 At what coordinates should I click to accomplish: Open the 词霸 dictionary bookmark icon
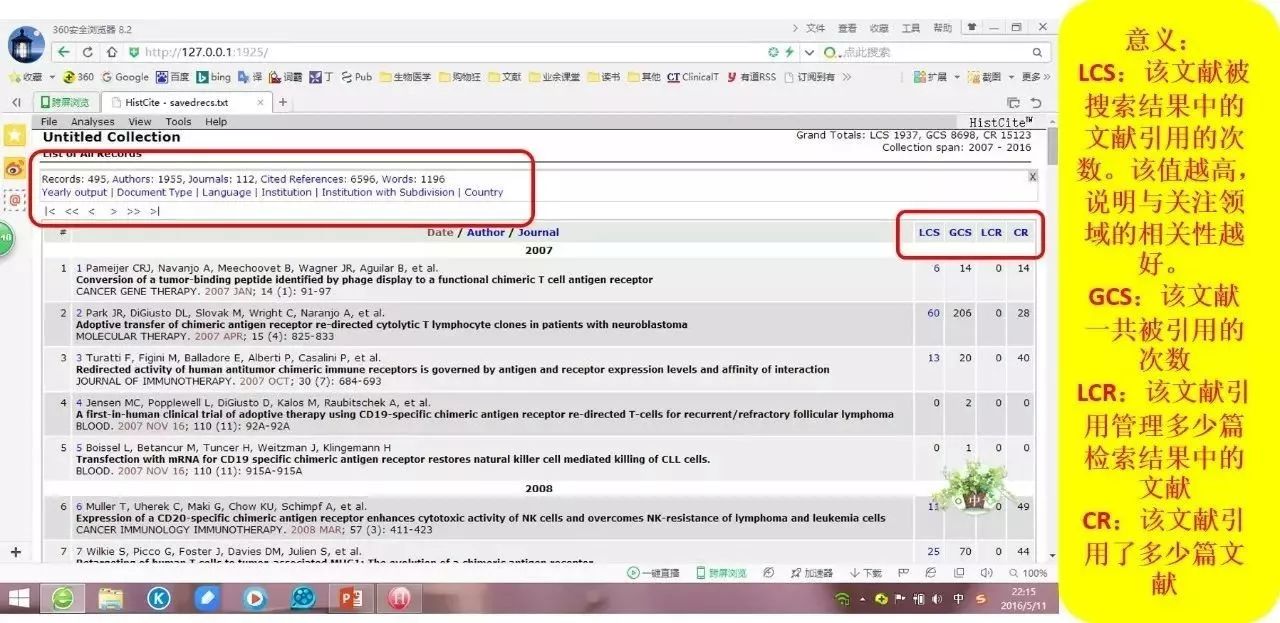click(273, 76)
